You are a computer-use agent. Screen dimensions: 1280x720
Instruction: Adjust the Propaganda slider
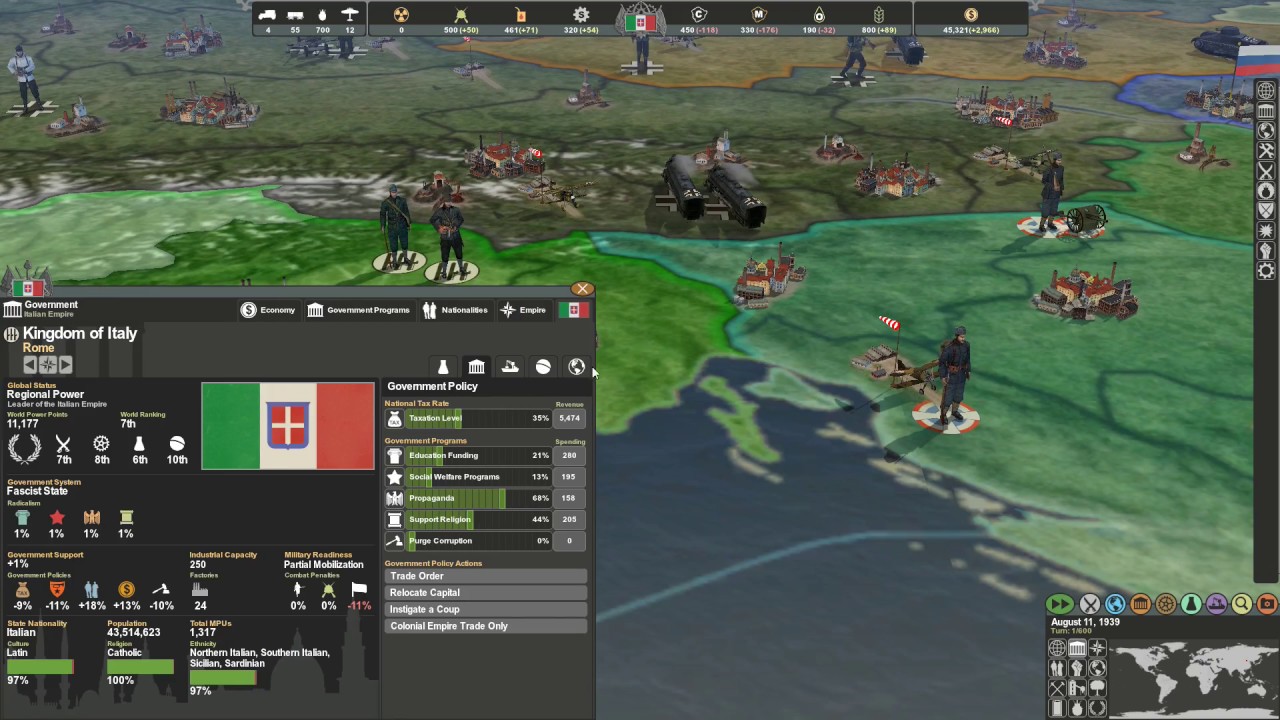479,498
